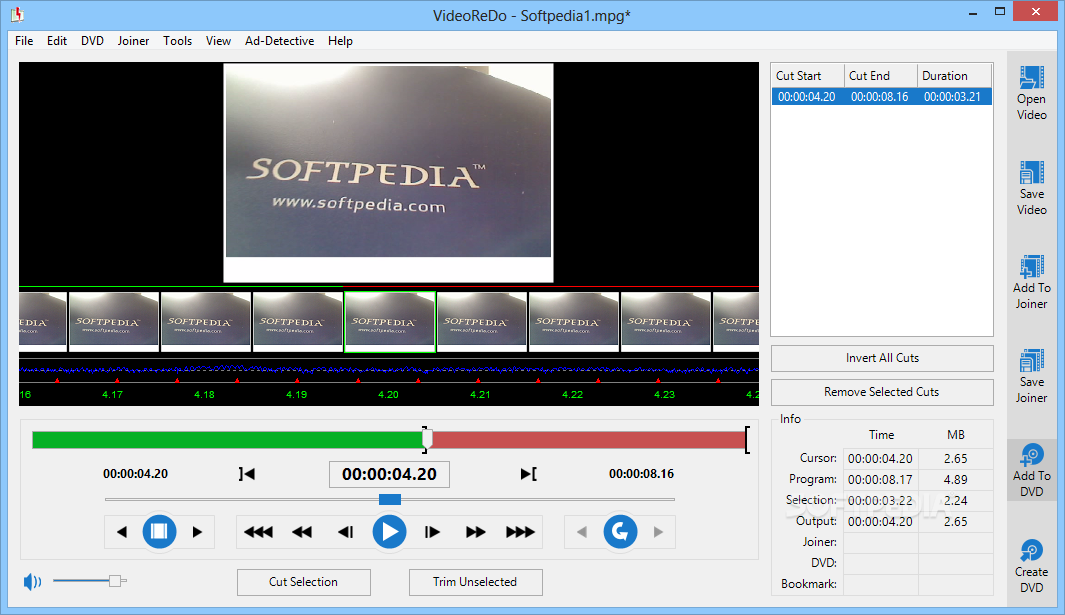
Task: Click the double-arrow fast forward button
Action: [475, 532]
